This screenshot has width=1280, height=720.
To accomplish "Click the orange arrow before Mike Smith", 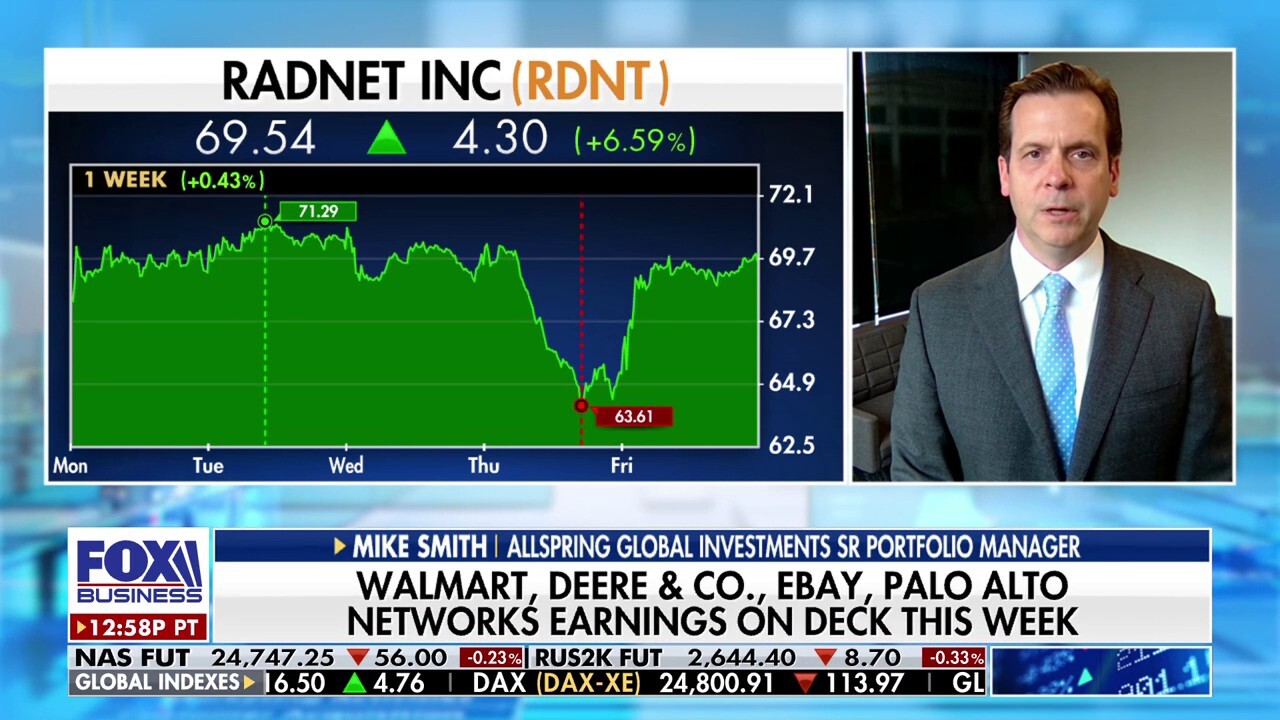I will [x=340, y=546].
